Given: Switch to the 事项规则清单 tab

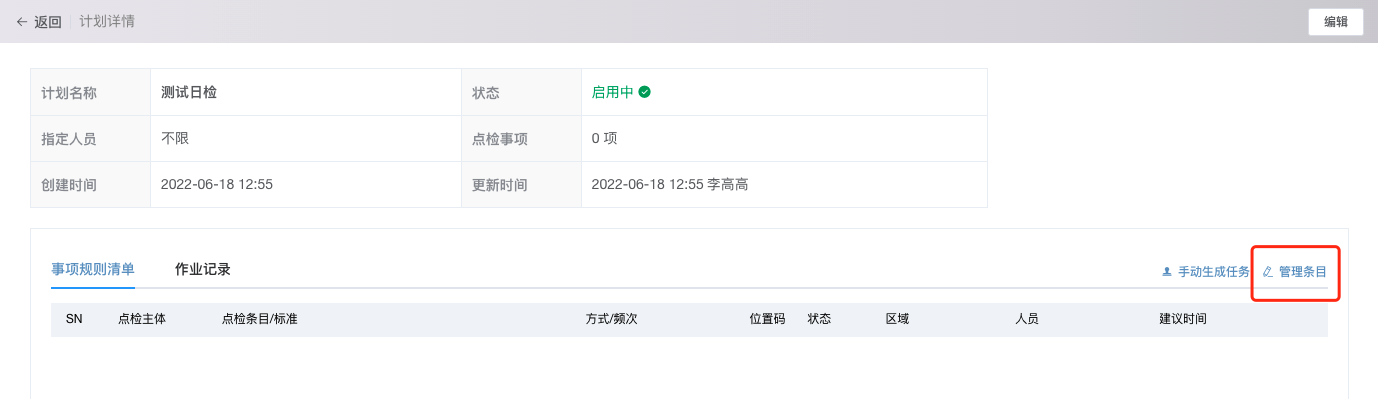Looking at the screenshot, I should tap(93, 269).
